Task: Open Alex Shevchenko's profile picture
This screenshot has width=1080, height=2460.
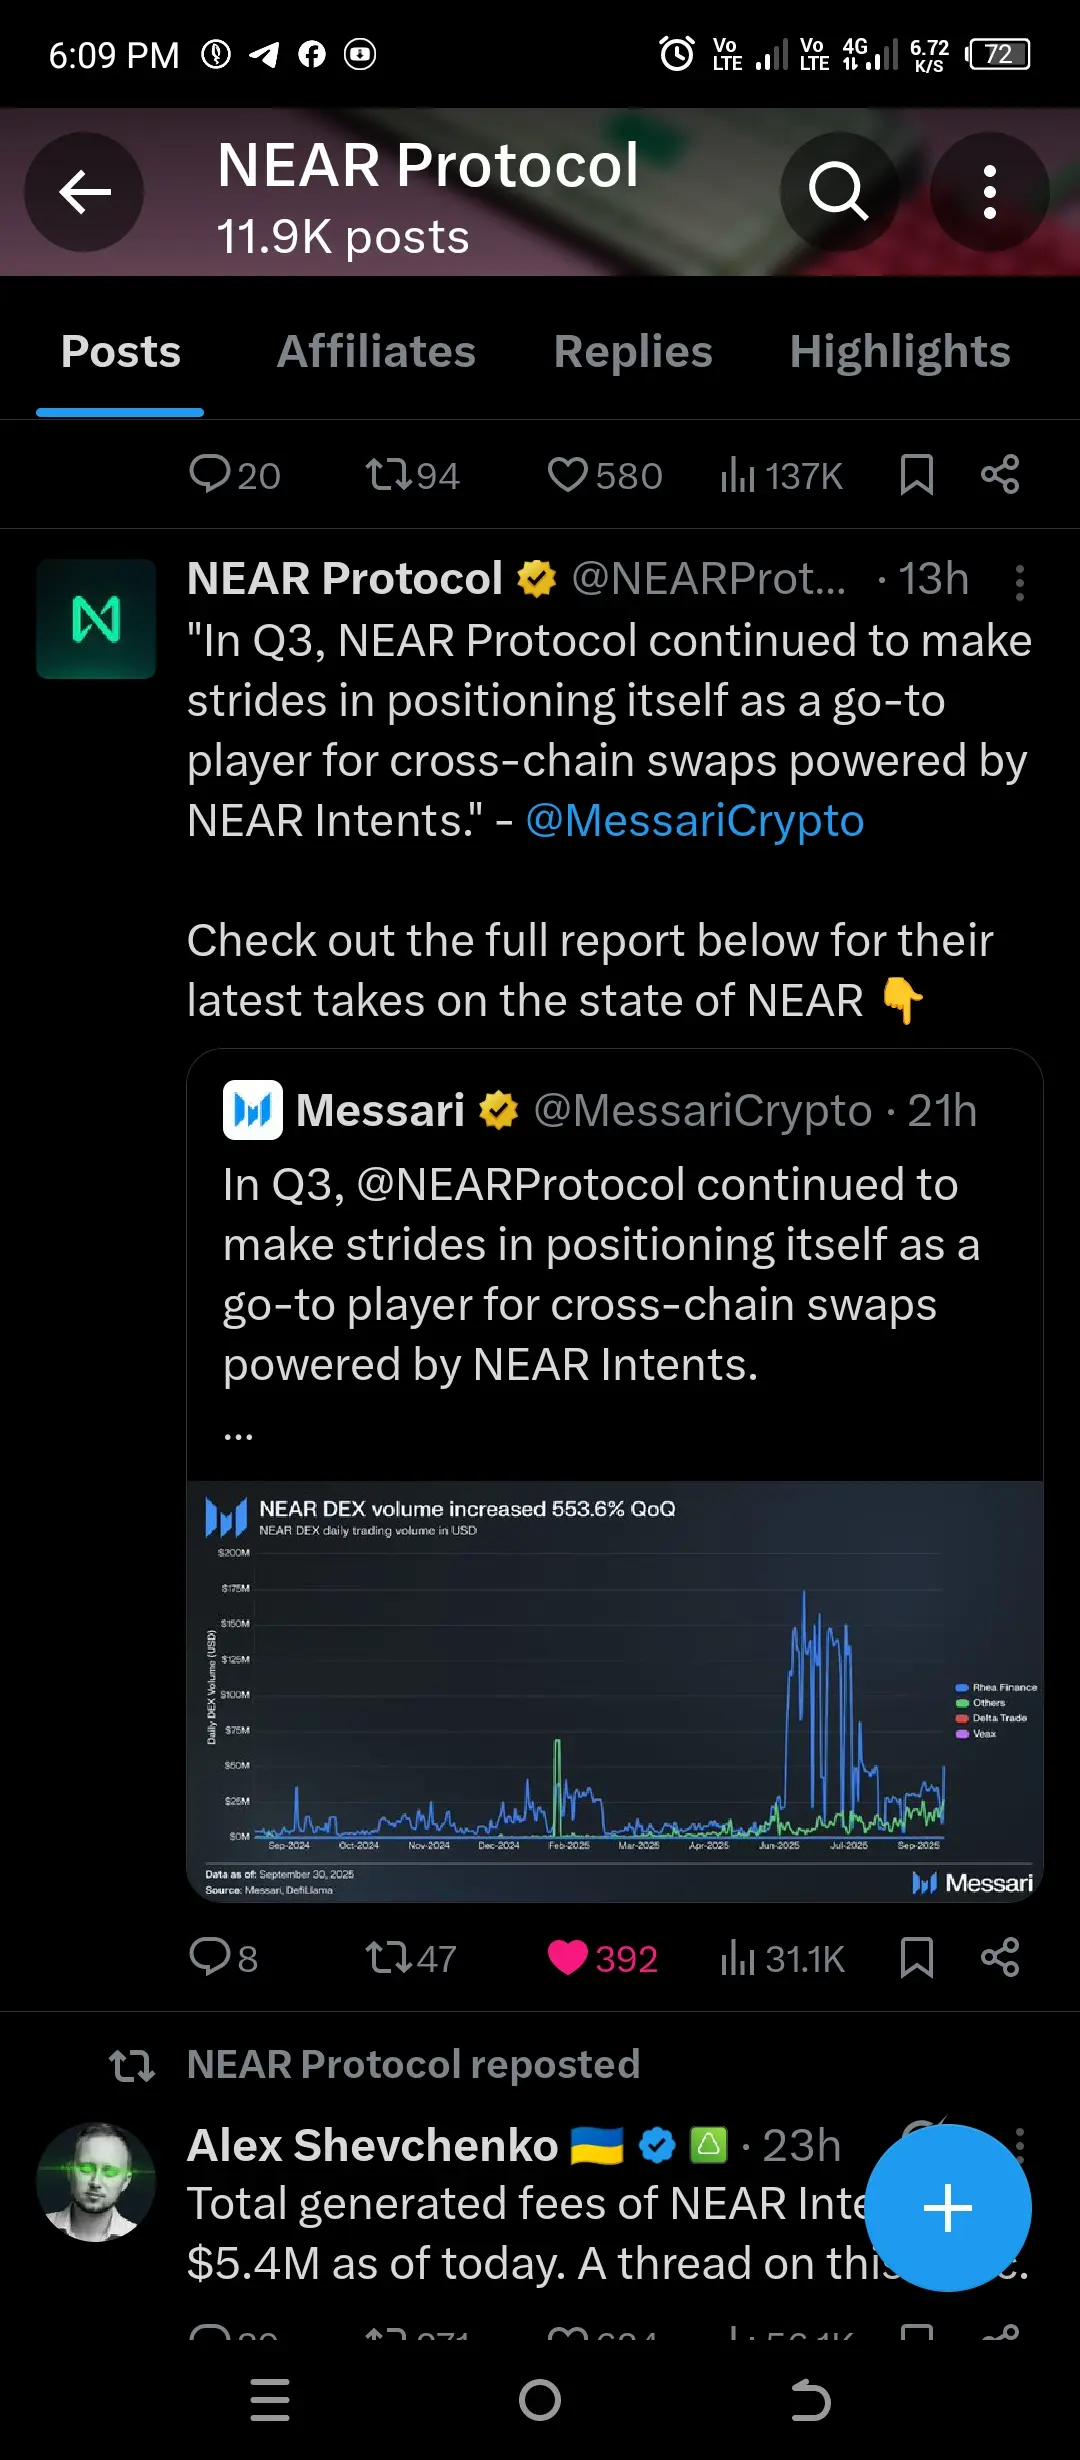Action: point(96,2182)
